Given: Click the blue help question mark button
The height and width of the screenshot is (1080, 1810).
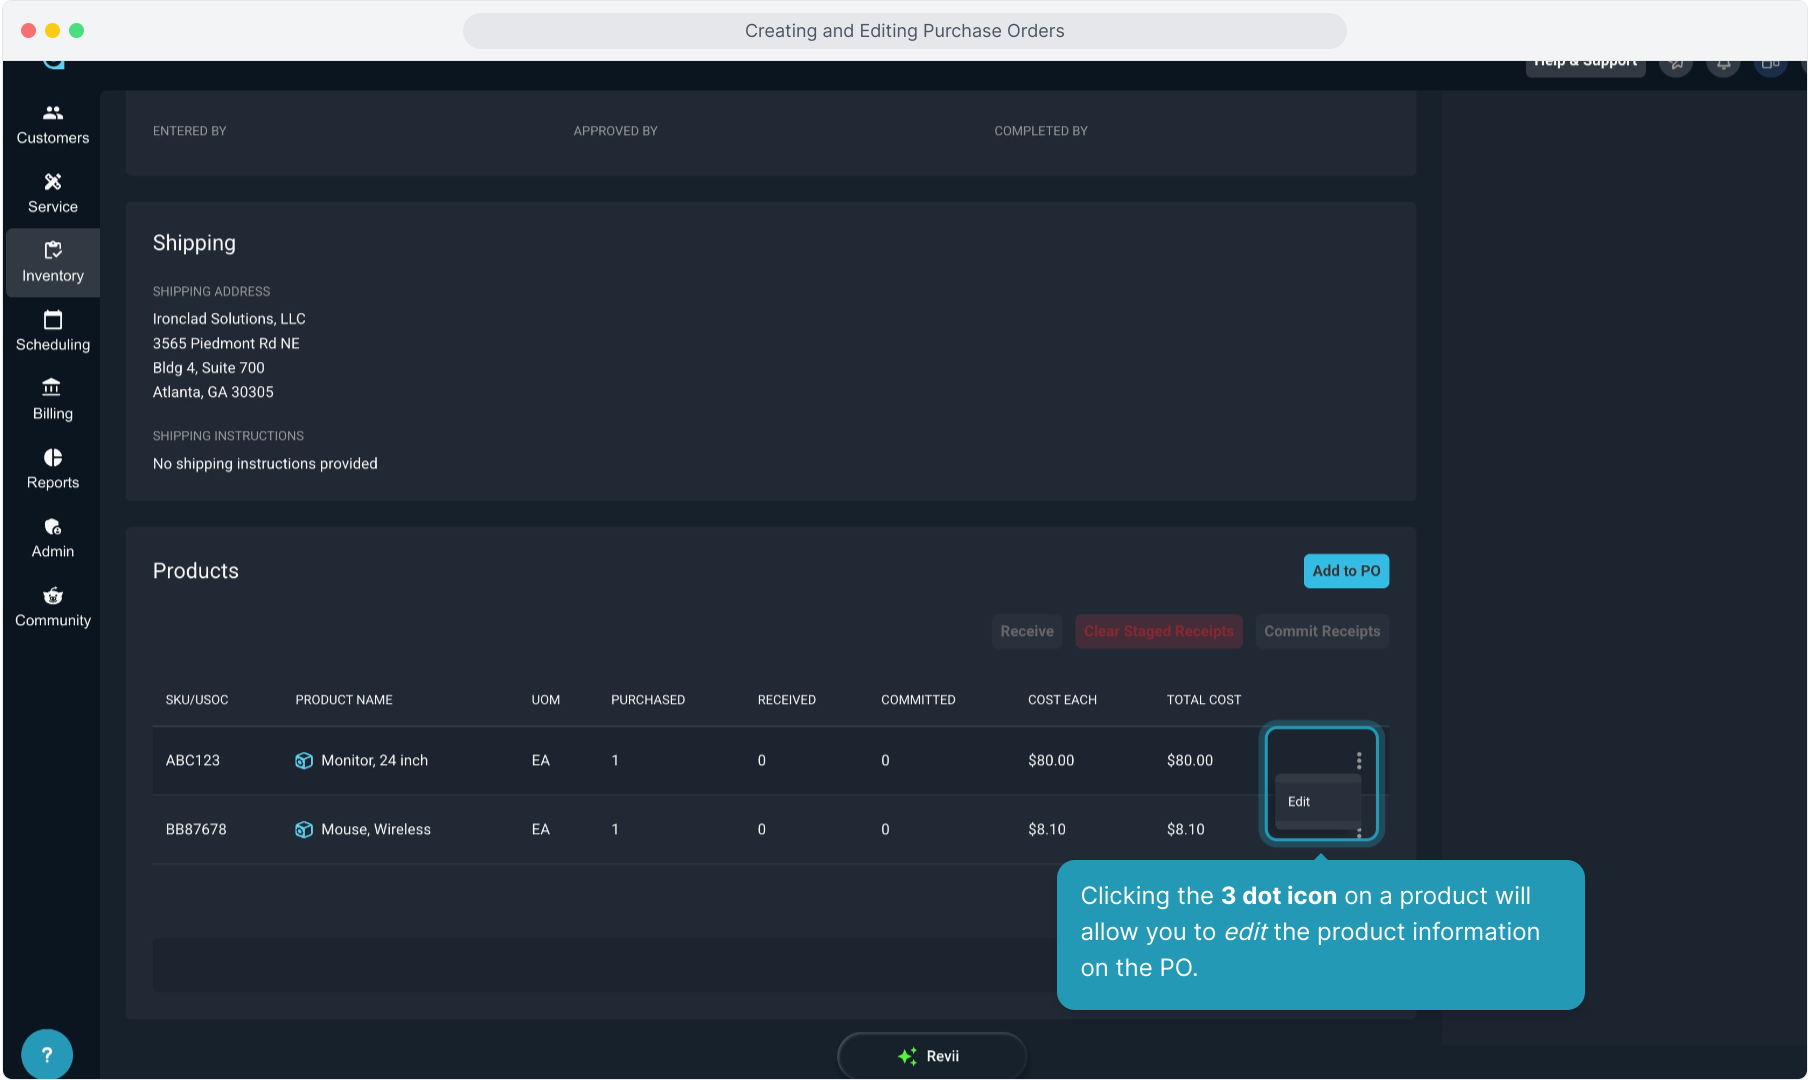Looking at the screenshot, I should [46, 1054].
